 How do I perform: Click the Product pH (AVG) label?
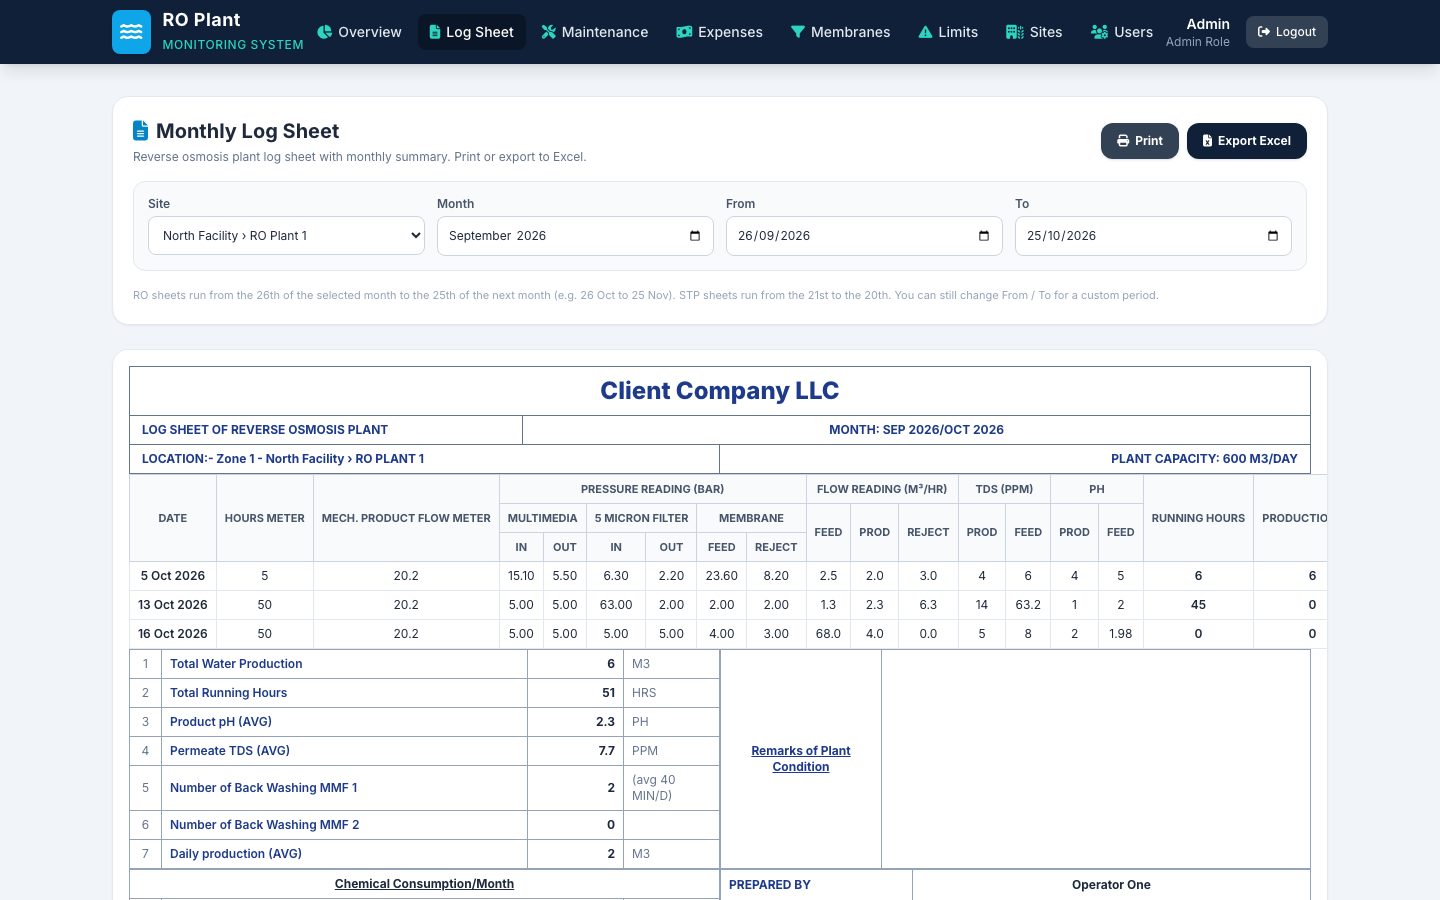point(221,722)
